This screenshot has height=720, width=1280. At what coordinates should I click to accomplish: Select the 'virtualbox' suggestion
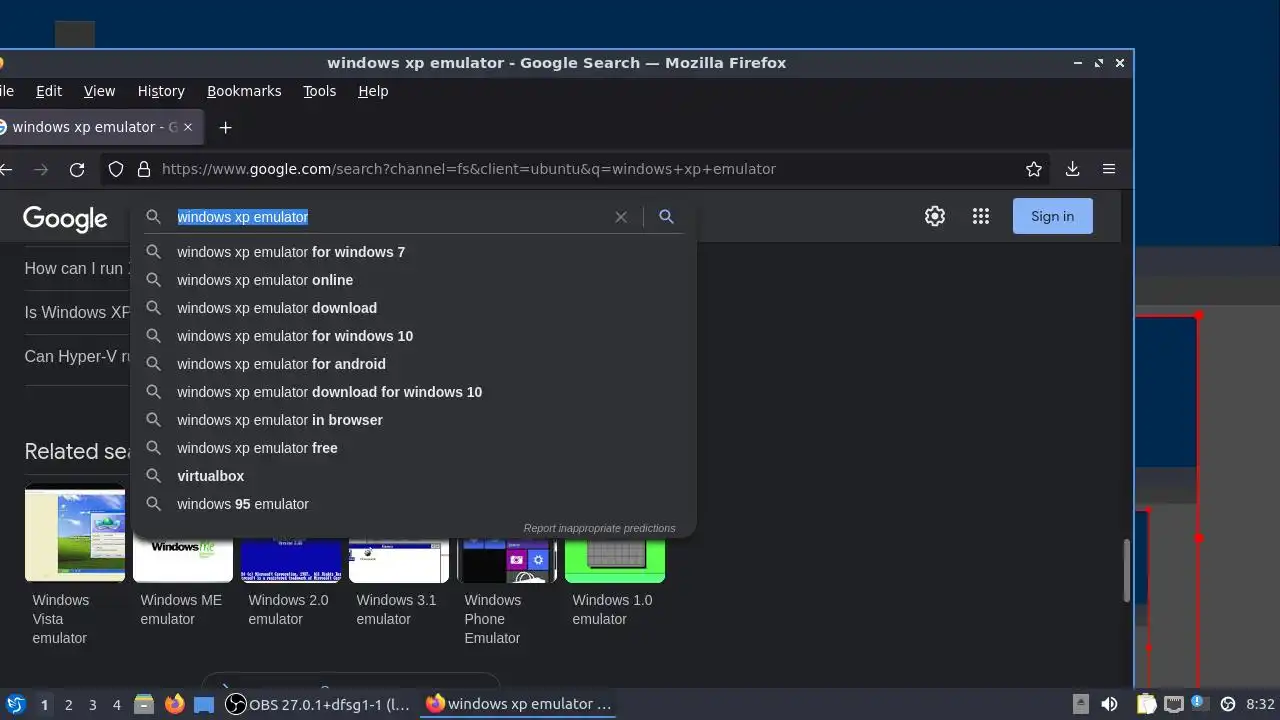click(x=413, y=476)
